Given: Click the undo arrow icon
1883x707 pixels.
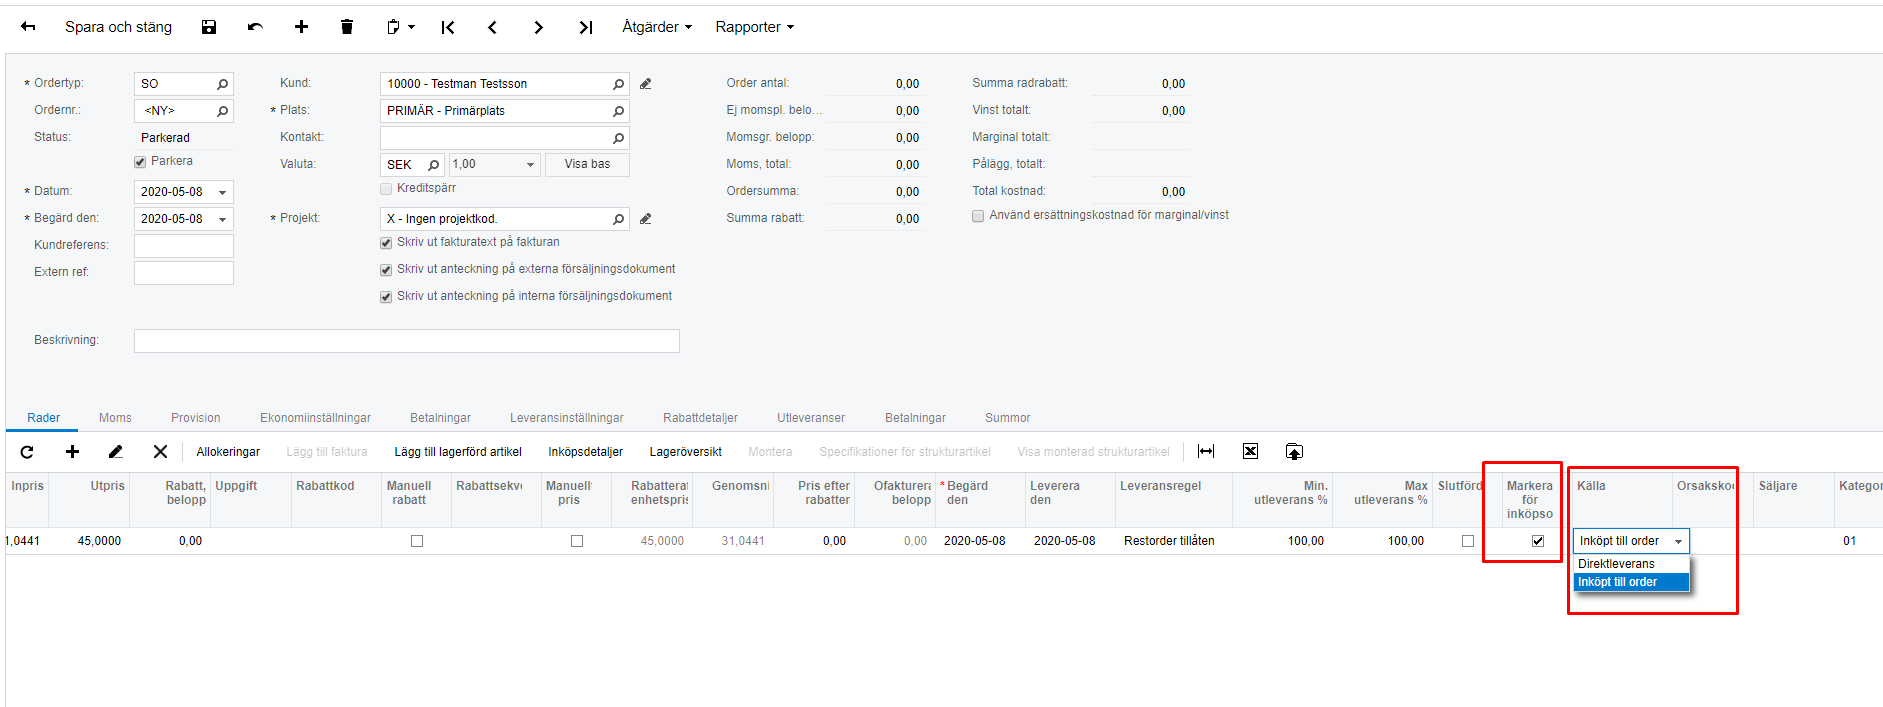Looking at the screenshot, I should [255, 27].
